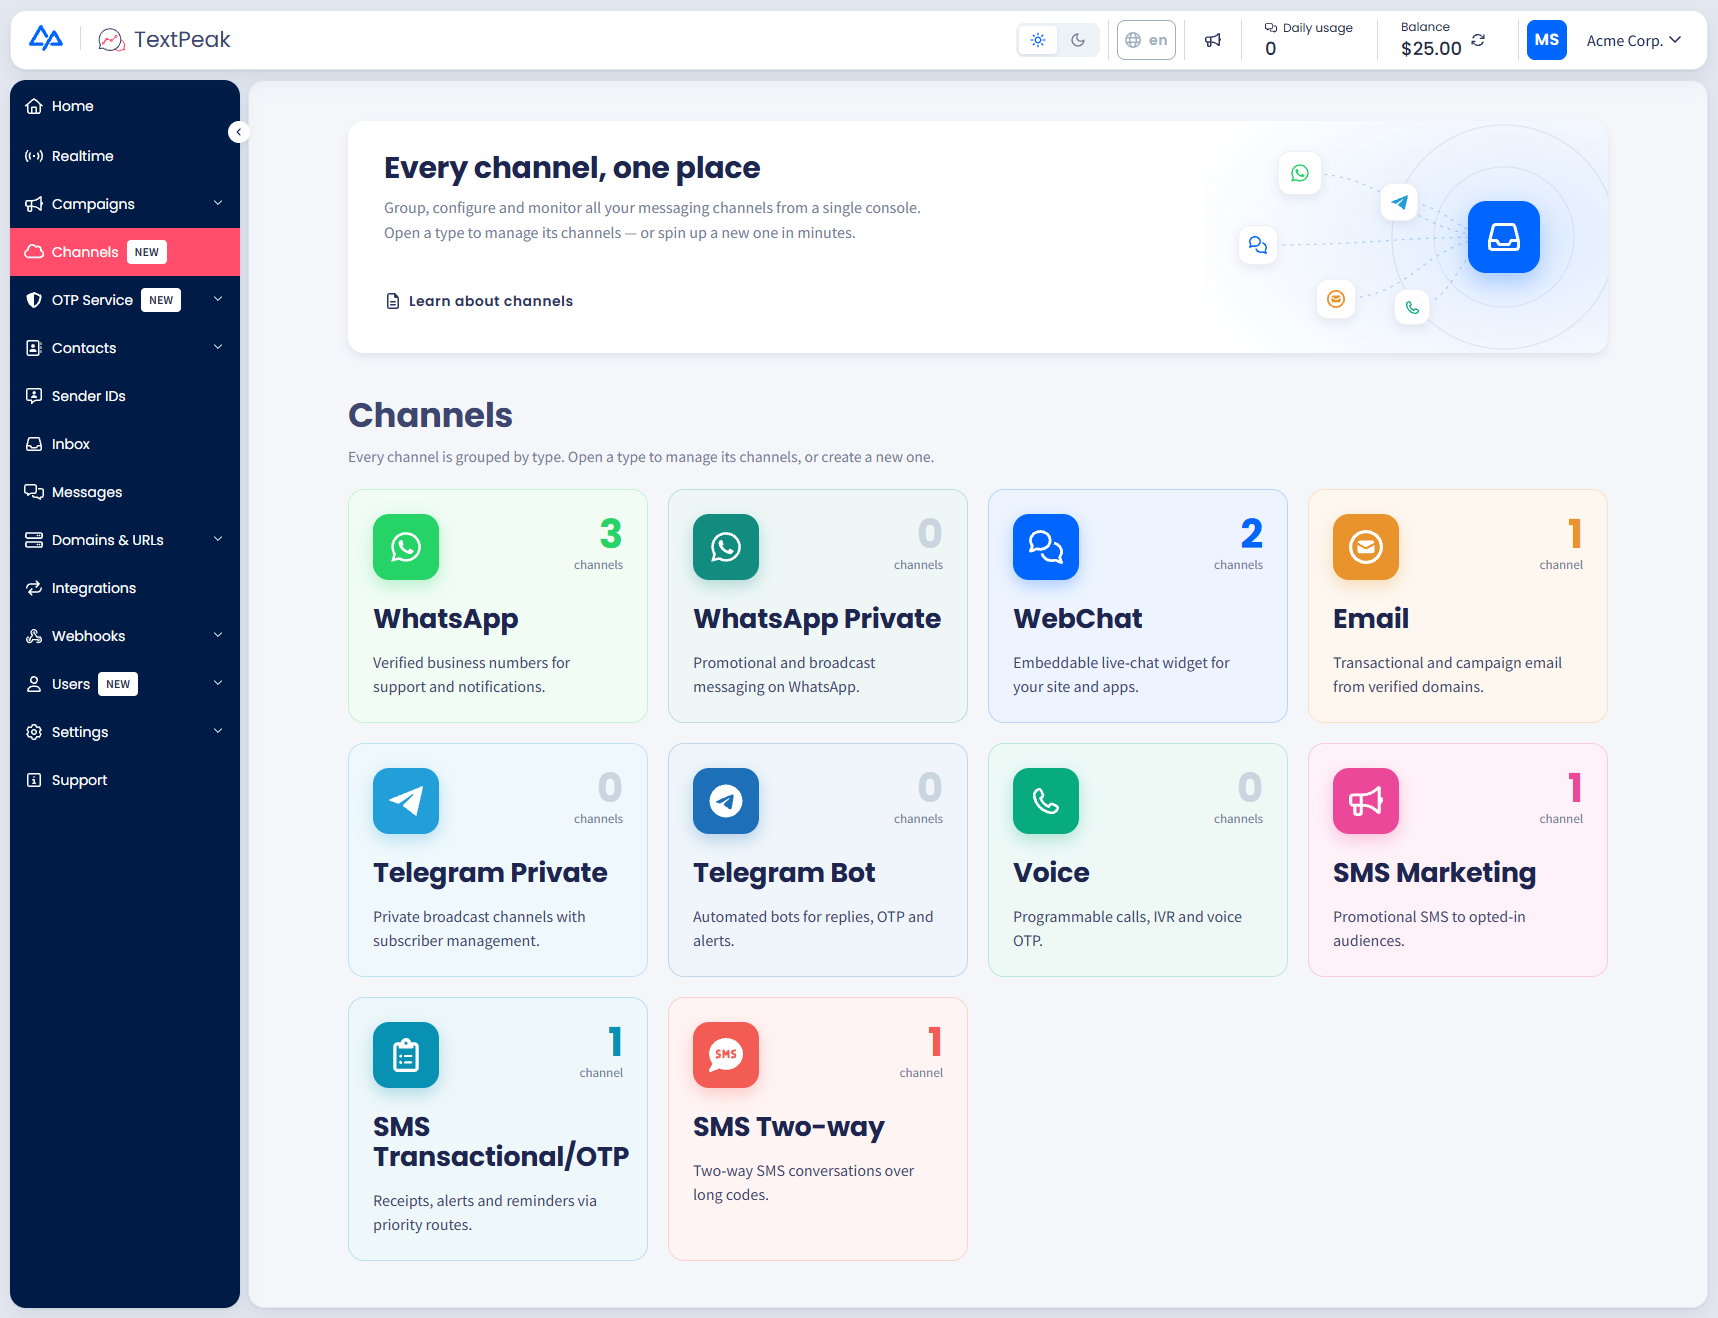Click the Voice card description text
Image resolution: width=1718 pixels, height=1318 pixels.
[x=1127, y=929]
